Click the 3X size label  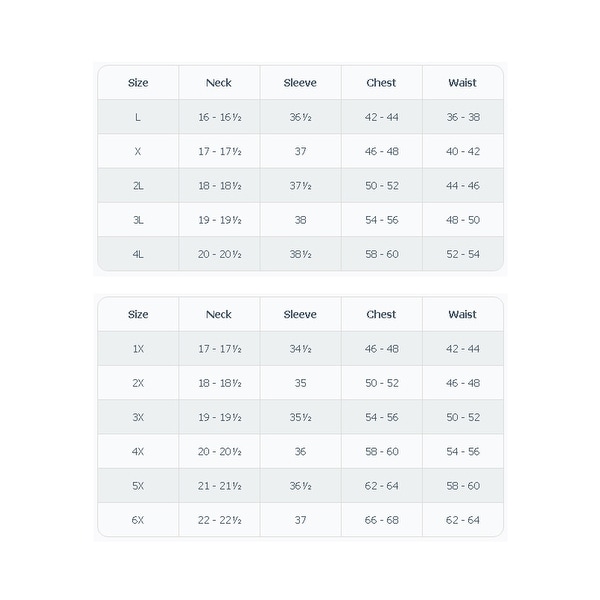tap(138, 417)
